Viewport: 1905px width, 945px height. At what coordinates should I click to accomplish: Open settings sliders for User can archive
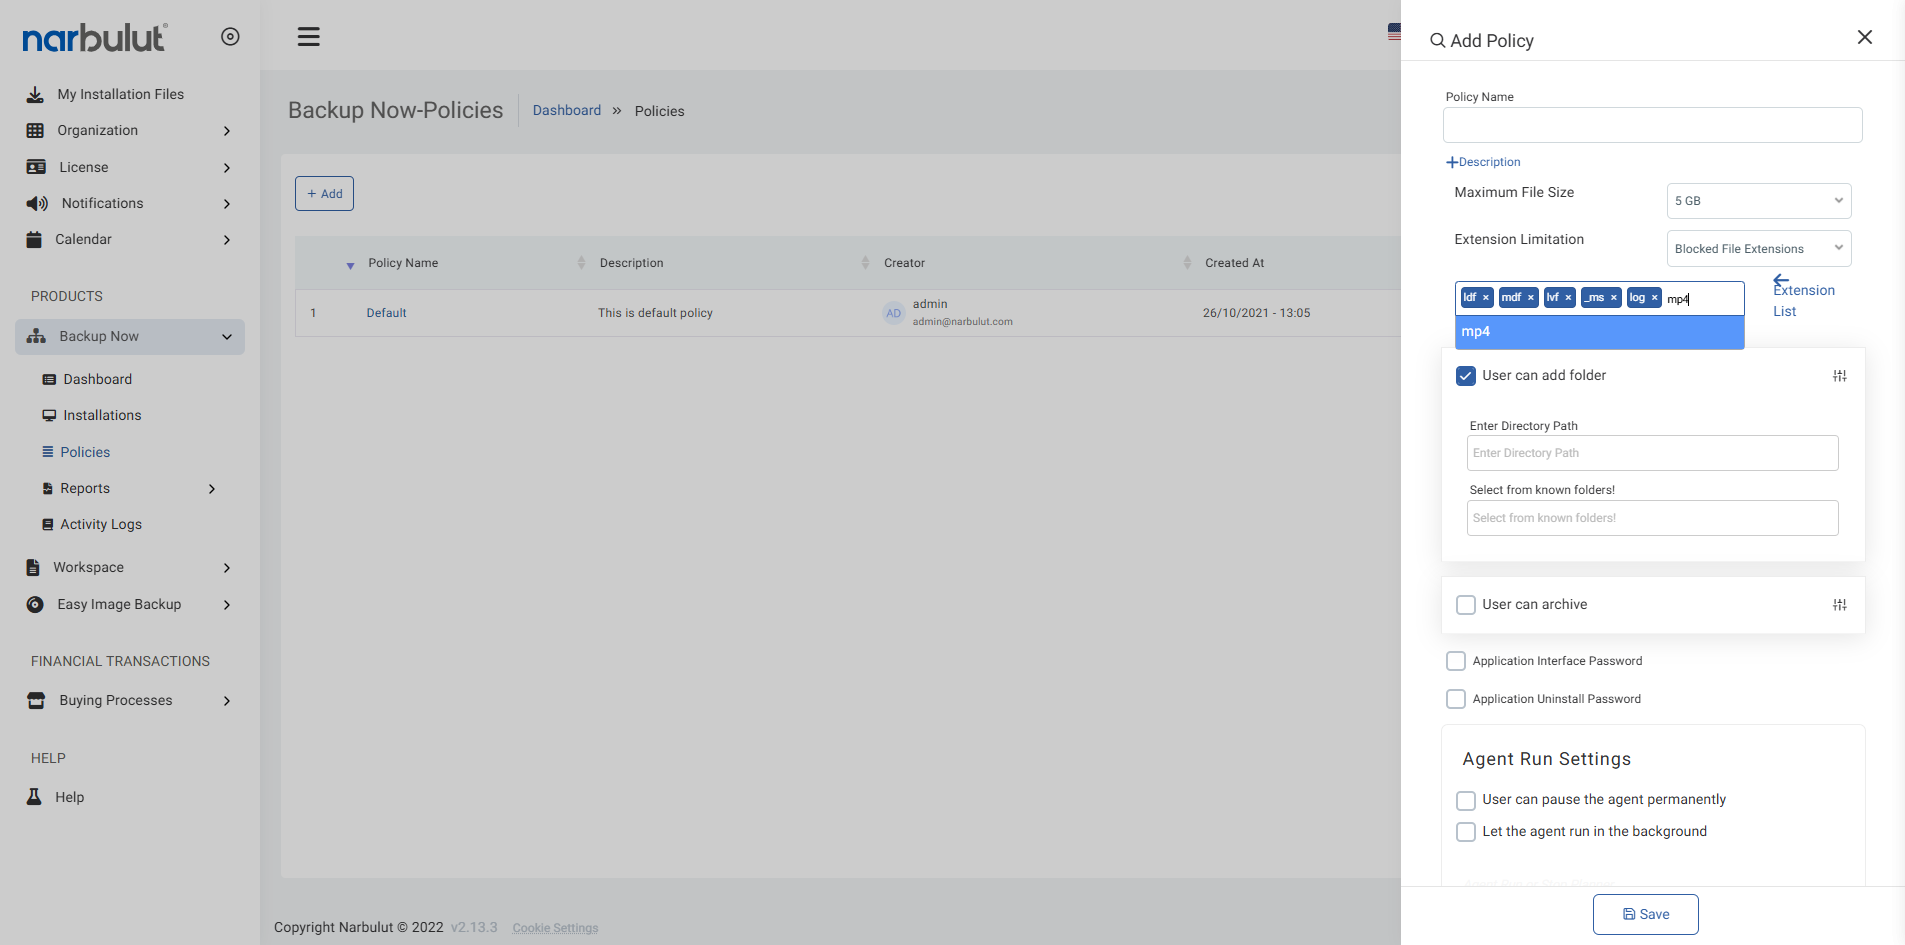tap(1839, 605)
